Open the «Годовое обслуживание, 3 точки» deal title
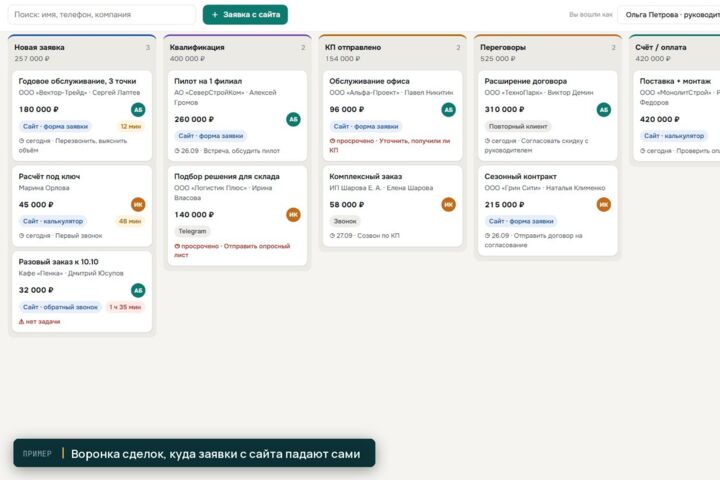Screen dimensions: 720x480 pos(77,81)
